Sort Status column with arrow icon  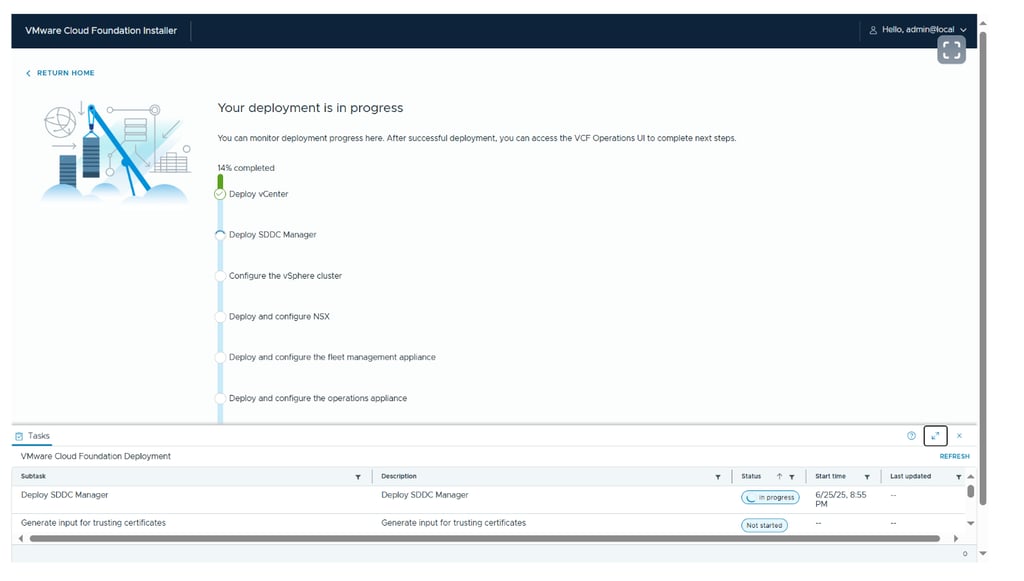point(779,477)
